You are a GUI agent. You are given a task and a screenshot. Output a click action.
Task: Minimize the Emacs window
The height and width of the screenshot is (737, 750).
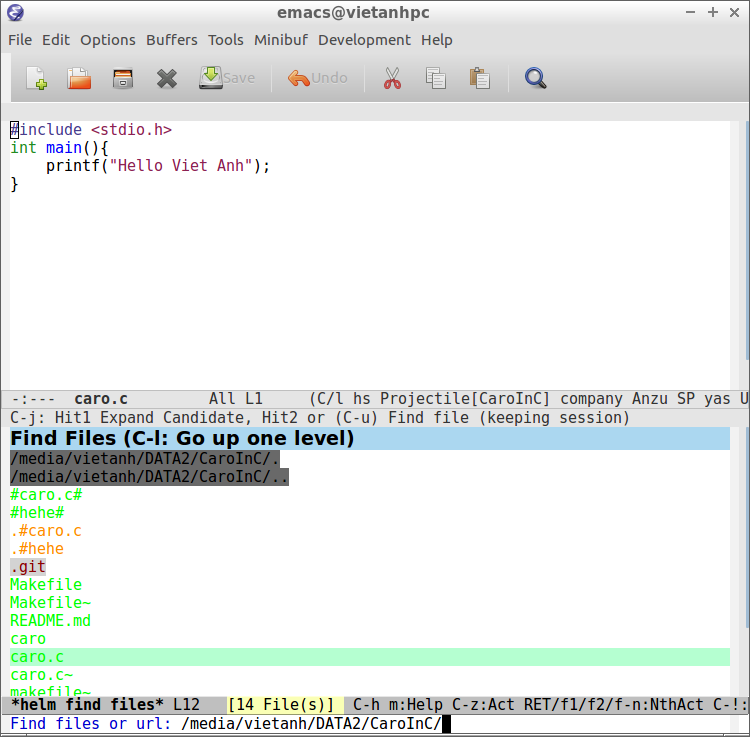690,12
